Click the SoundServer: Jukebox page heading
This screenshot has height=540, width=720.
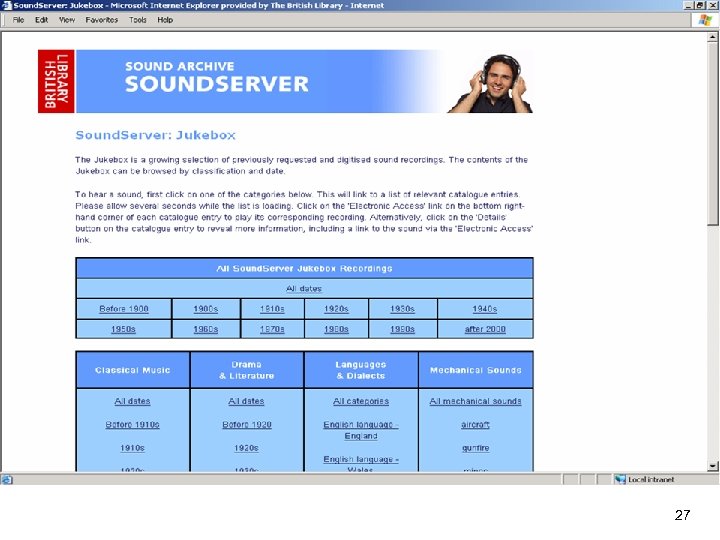pyautogui.click(x=156, y=135)
